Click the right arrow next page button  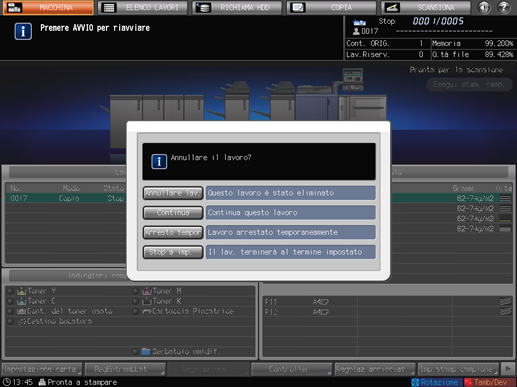pyautogui.click(x=508, y=369)
